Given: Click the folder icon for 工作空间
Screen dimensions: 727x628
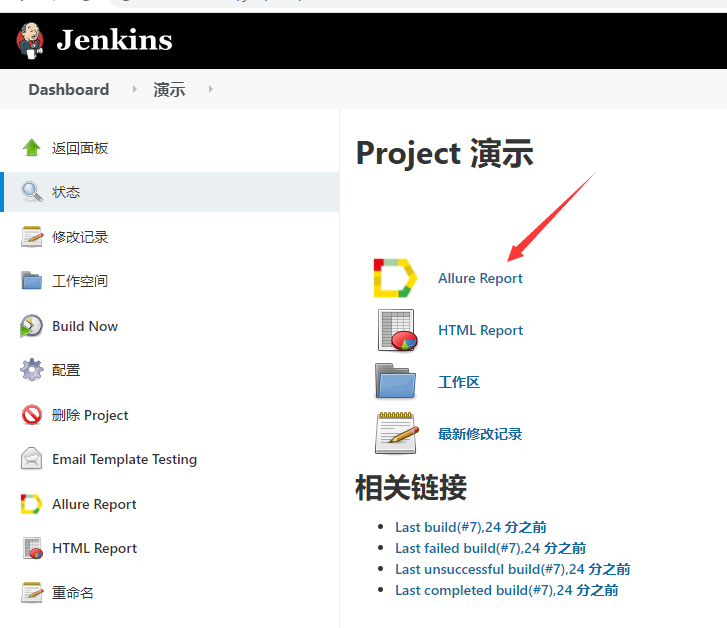Looking at the screenshot, I should tap(32, 281).
